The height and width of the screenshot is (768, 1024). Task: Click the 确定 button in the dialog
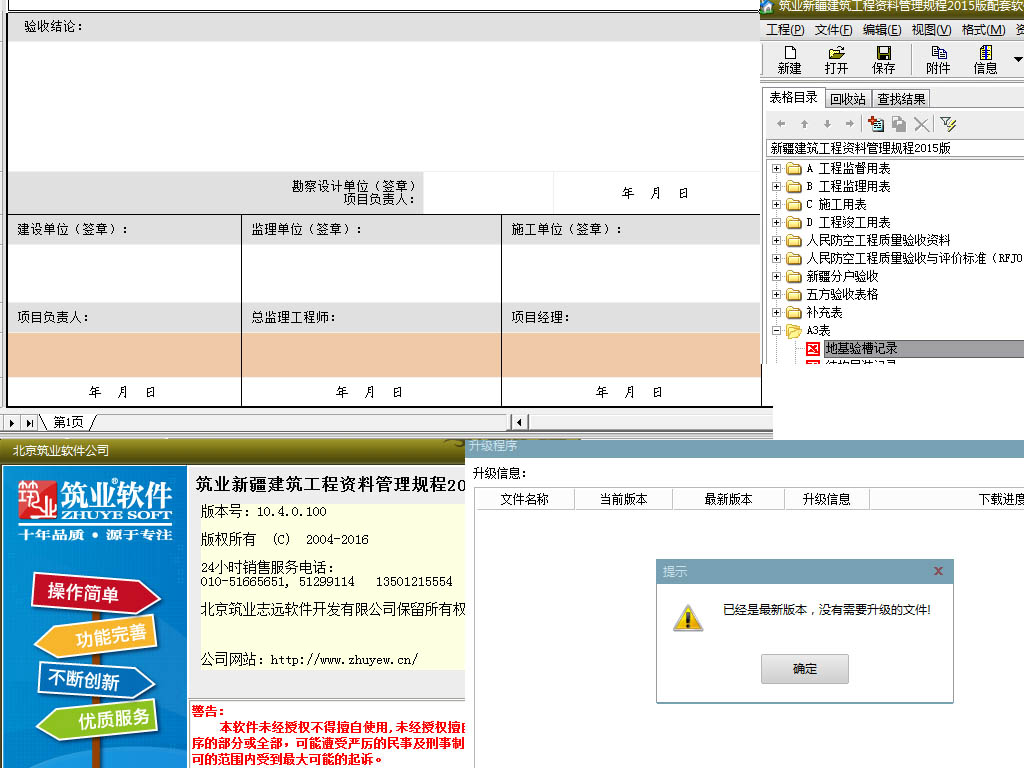[x=804, y=669]
